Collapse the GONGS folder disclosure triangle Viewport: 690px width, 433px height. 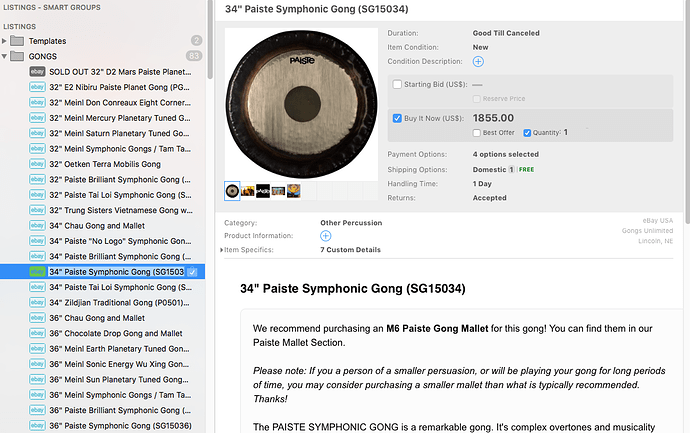click(x=4, y=56)
